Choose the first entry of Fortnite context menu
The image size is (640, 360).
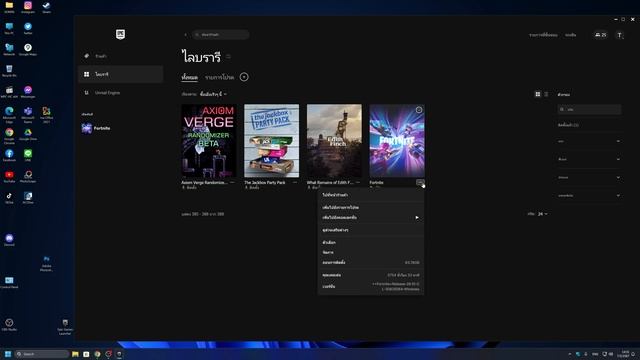[371, 195]
